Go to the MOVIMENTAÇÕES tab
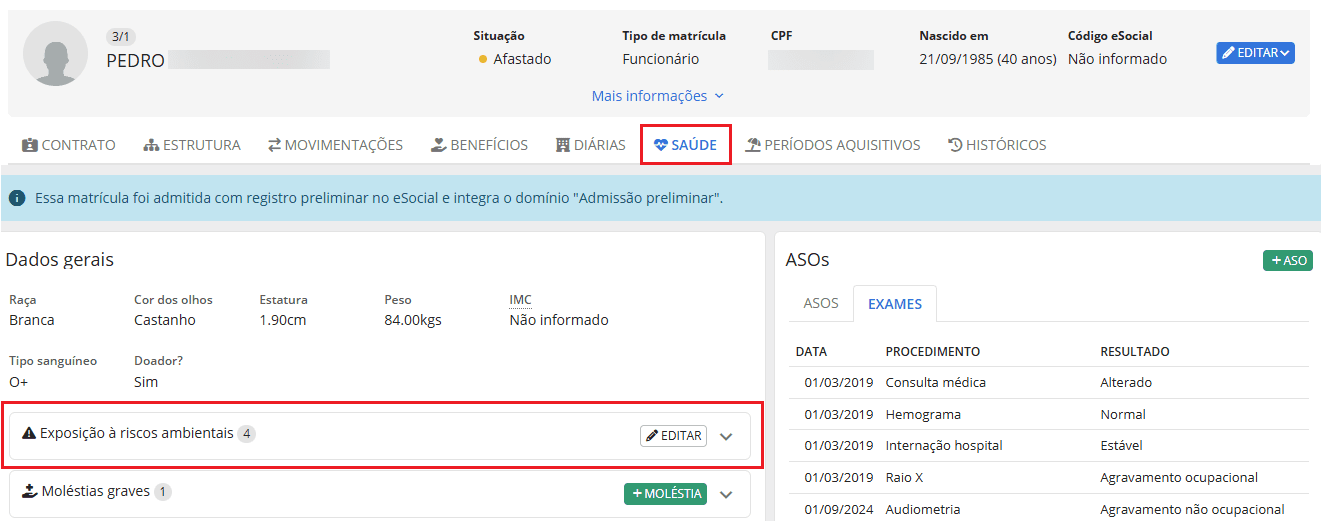 coord(335,145)
